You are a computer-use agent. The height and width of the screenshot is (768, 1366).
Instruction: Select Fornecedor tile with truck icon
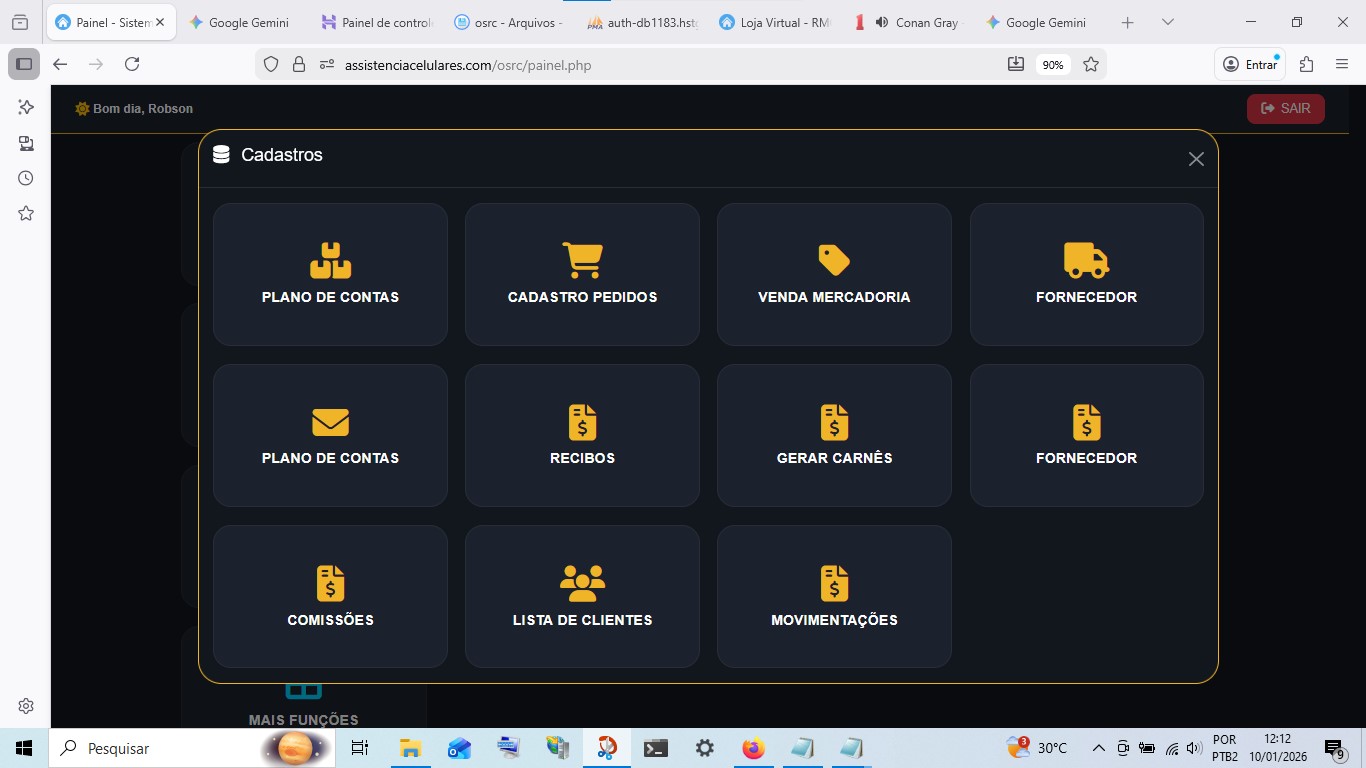pos(1086,275)
